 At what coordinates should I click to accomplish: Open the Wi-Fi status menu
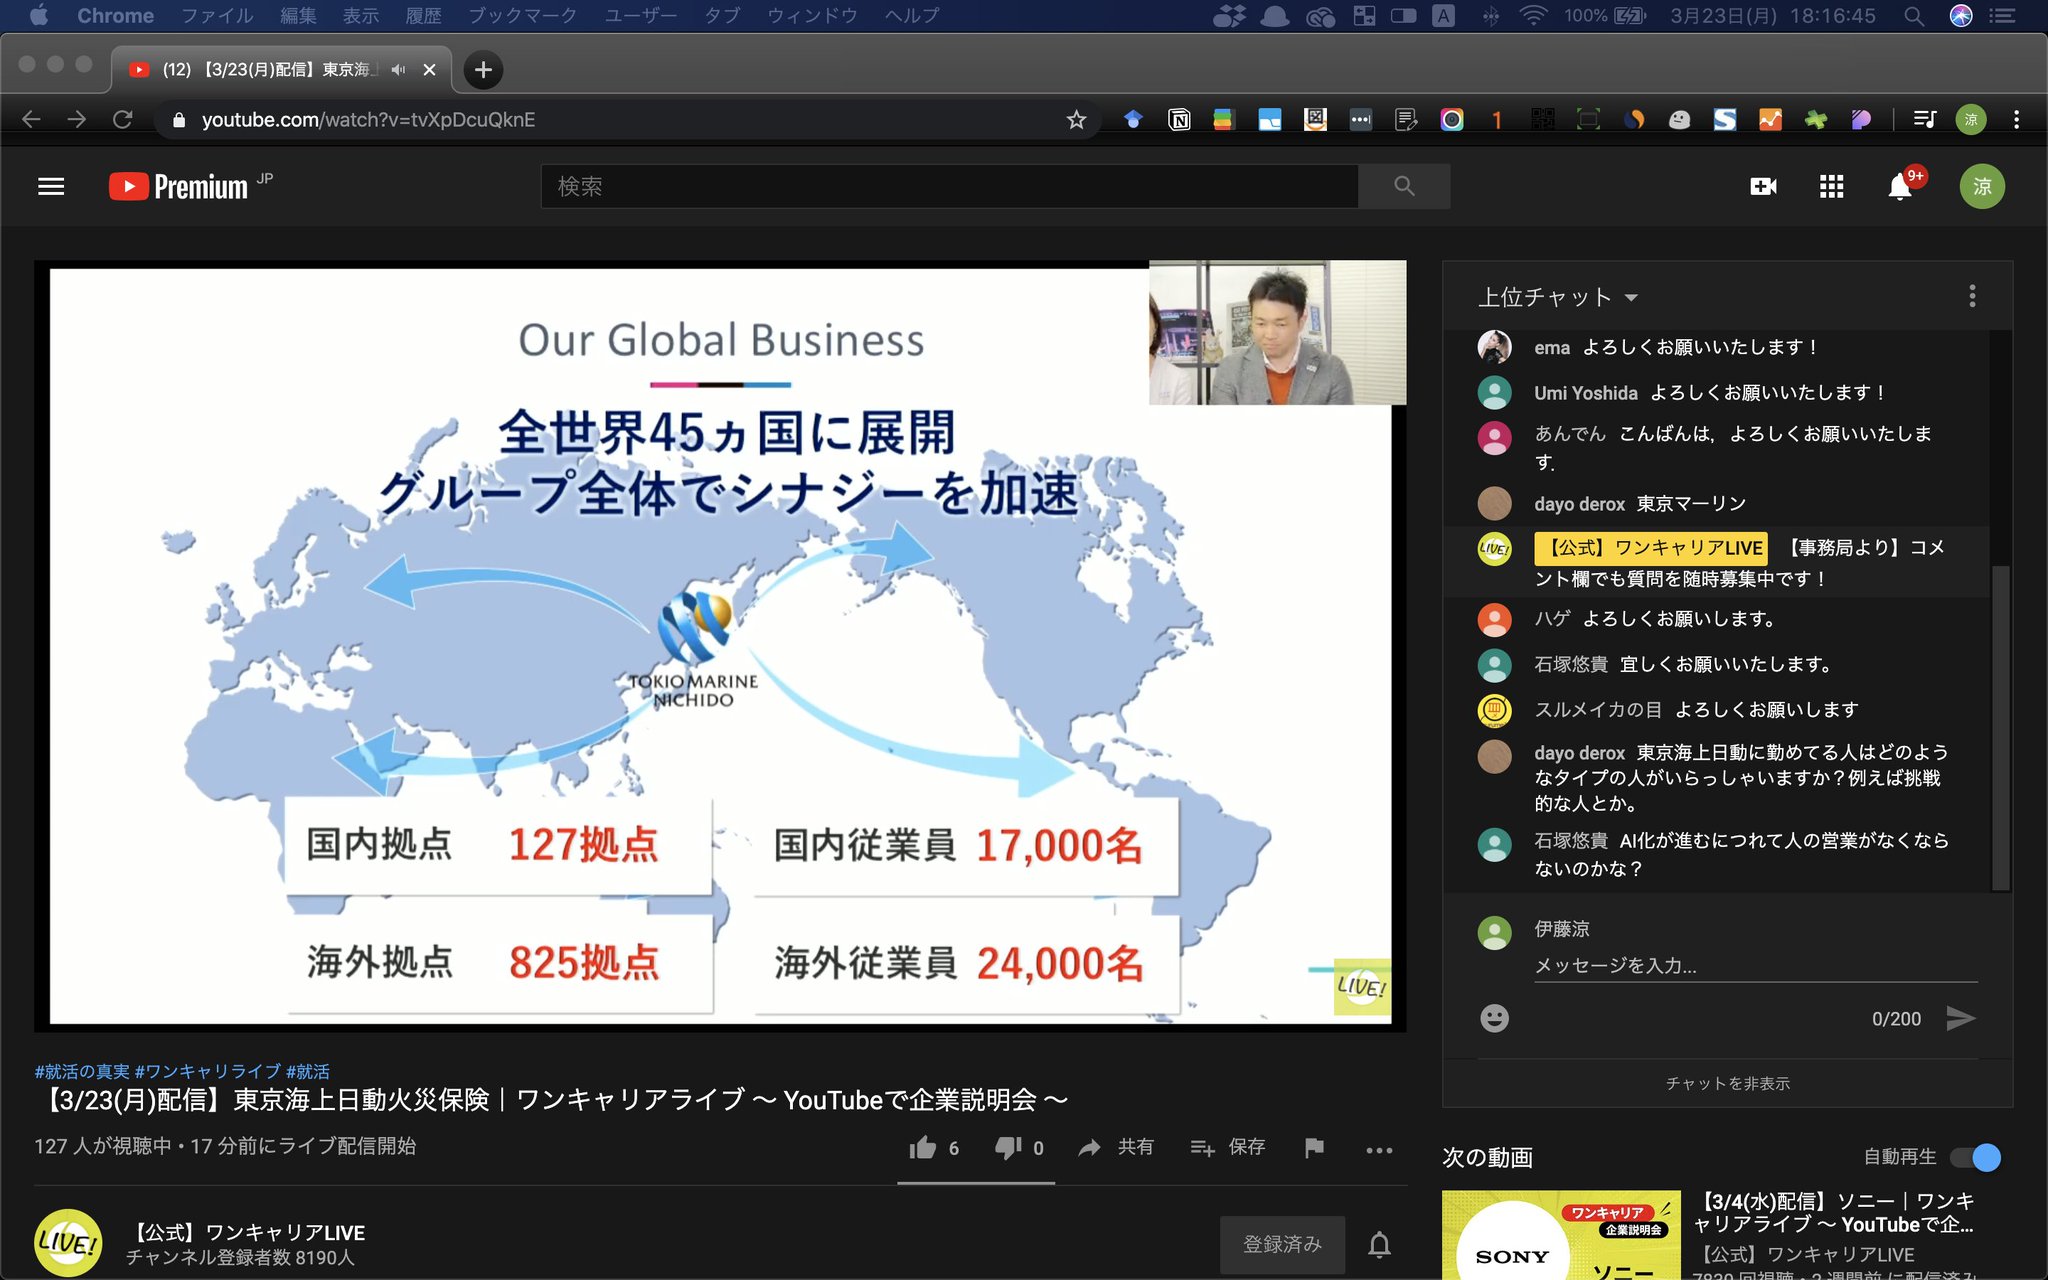click(x=1532, y=15)
